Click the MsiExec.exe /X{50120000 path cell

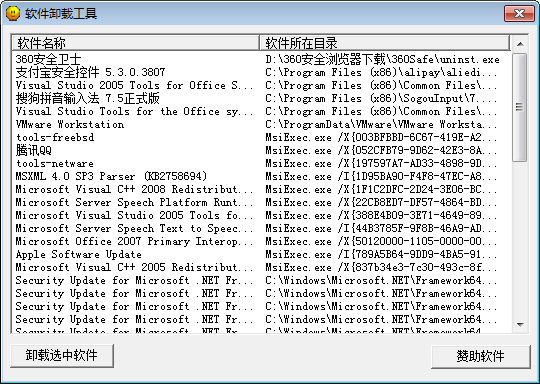coord(381,241)
